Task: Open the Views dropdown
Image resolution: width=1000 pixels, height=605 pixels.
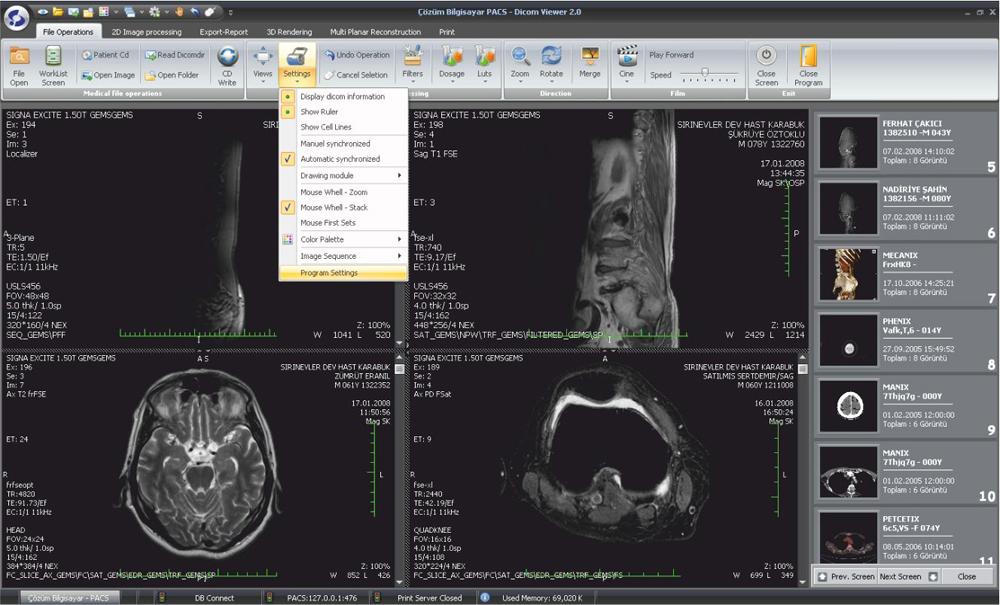Action: pyautogui.click(x=263, y=65)
